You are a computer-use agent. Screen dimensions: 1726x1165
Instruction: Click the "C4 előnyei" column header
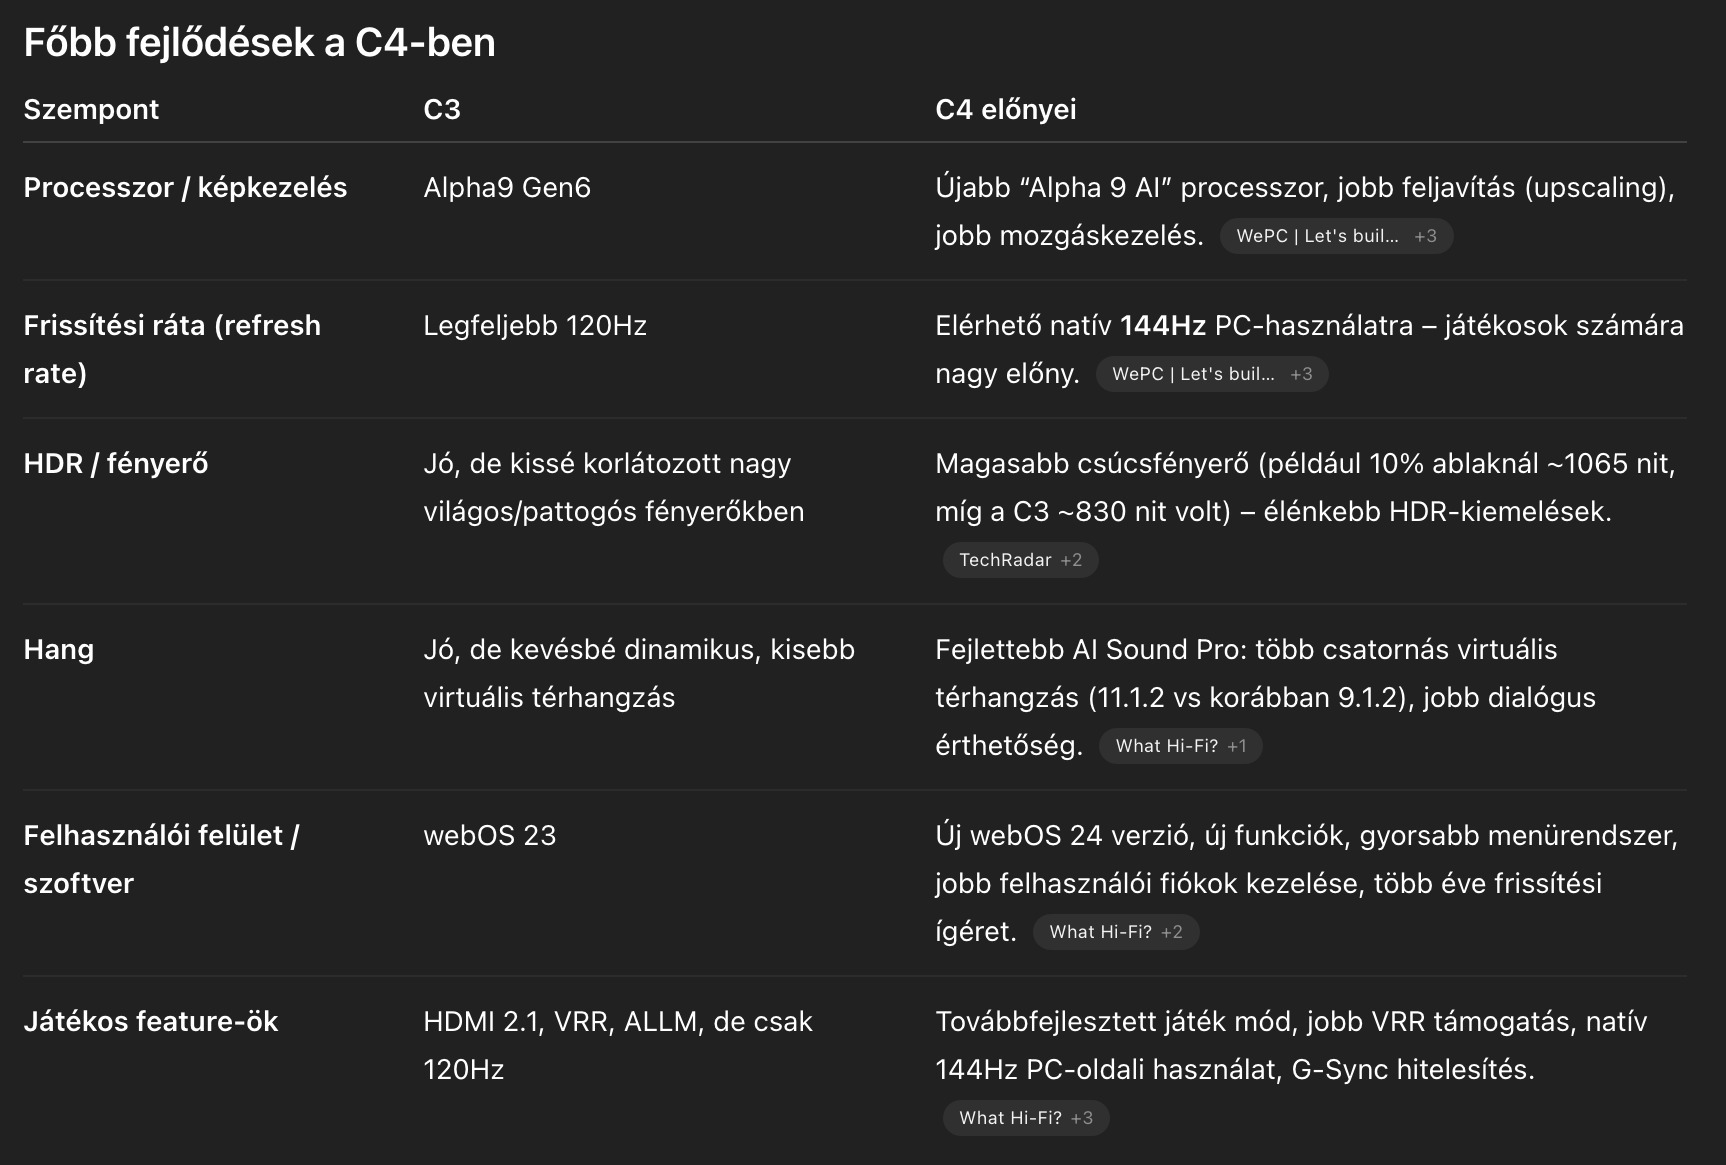click(x=1005, y=109)
